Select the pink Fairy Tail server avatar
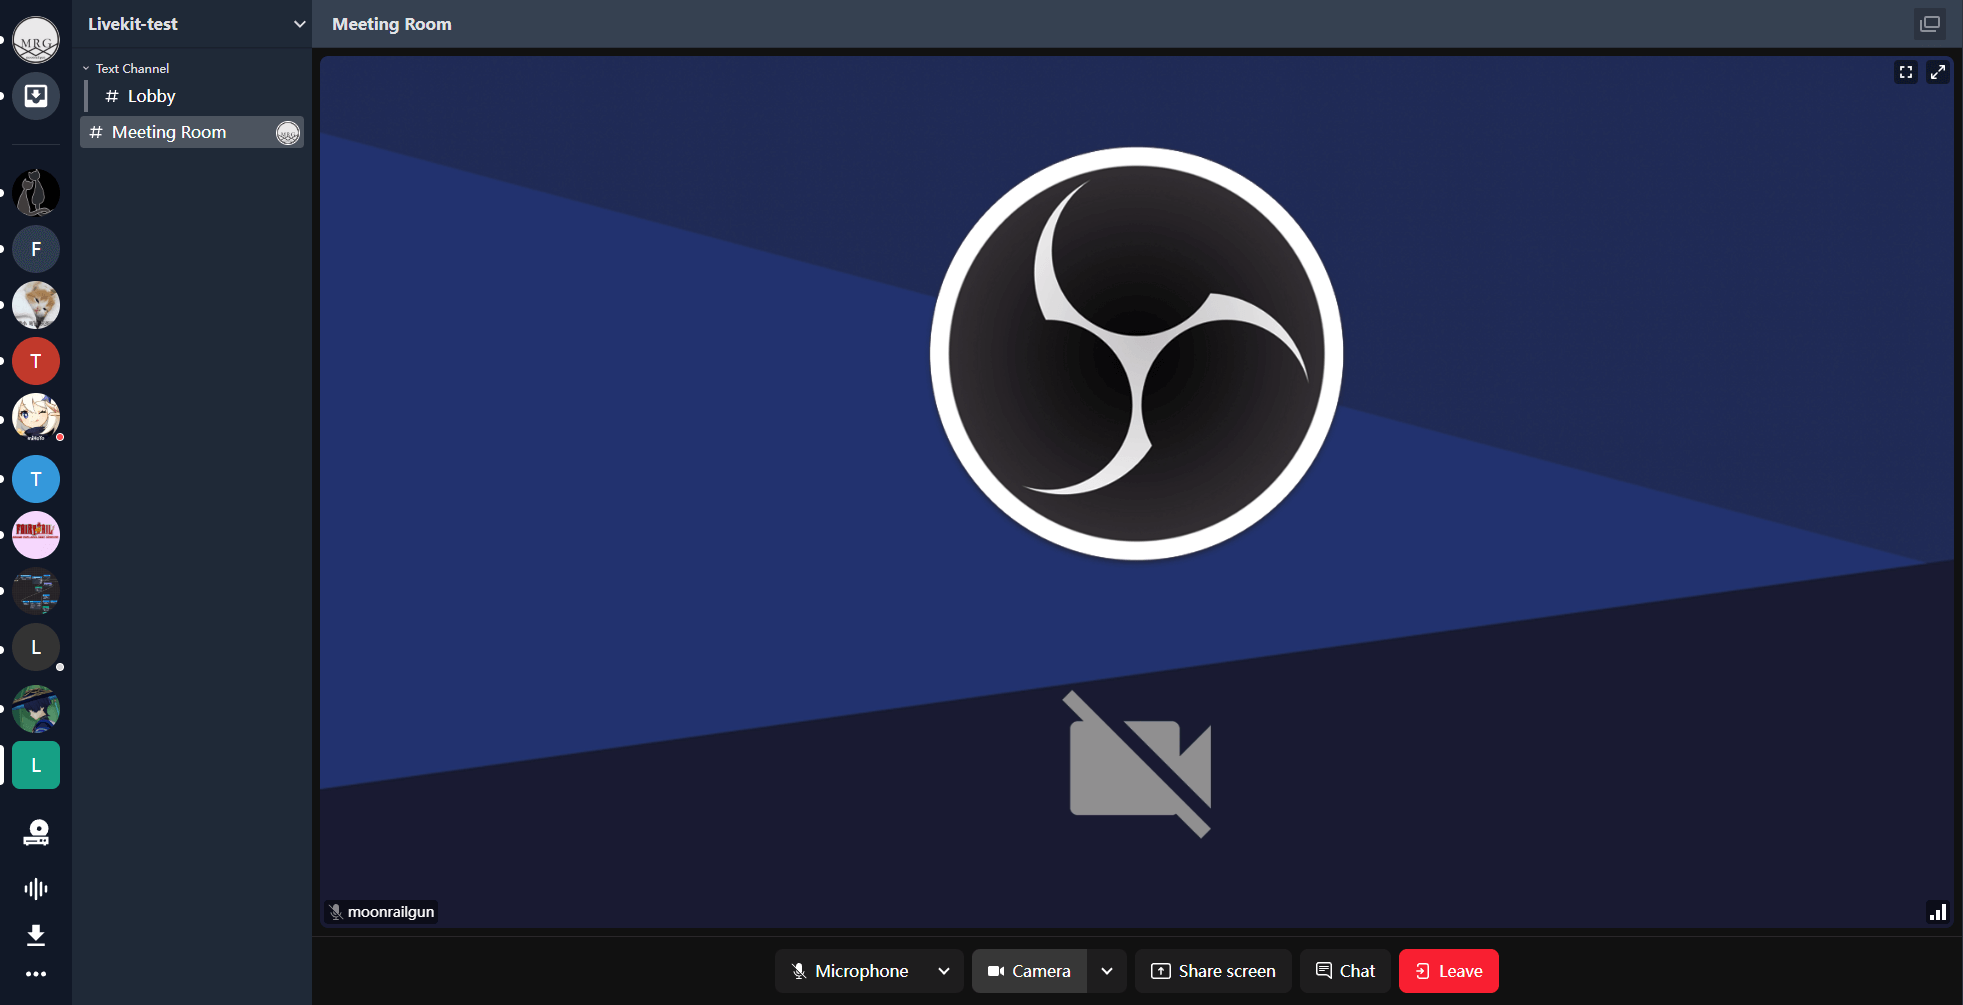The image size is (1963, 1005). (x=36, y=535)
